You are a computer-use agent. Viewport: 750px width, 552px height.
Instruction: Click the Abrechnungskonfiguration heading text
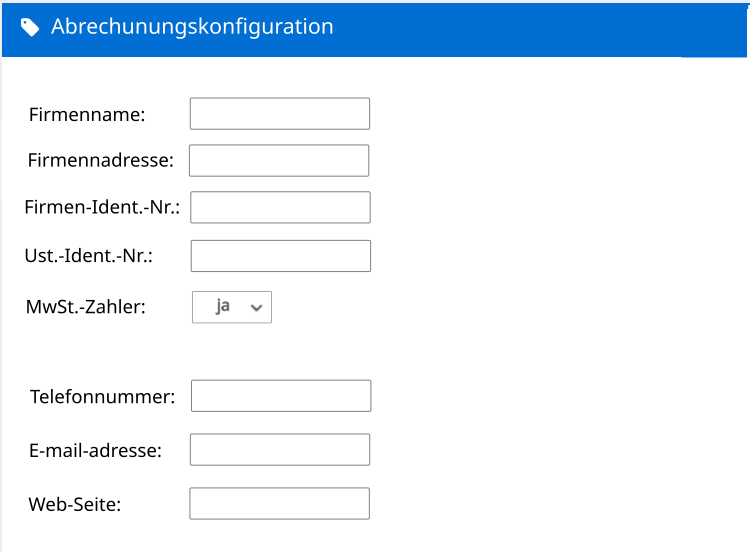click(x=192, y=27)
